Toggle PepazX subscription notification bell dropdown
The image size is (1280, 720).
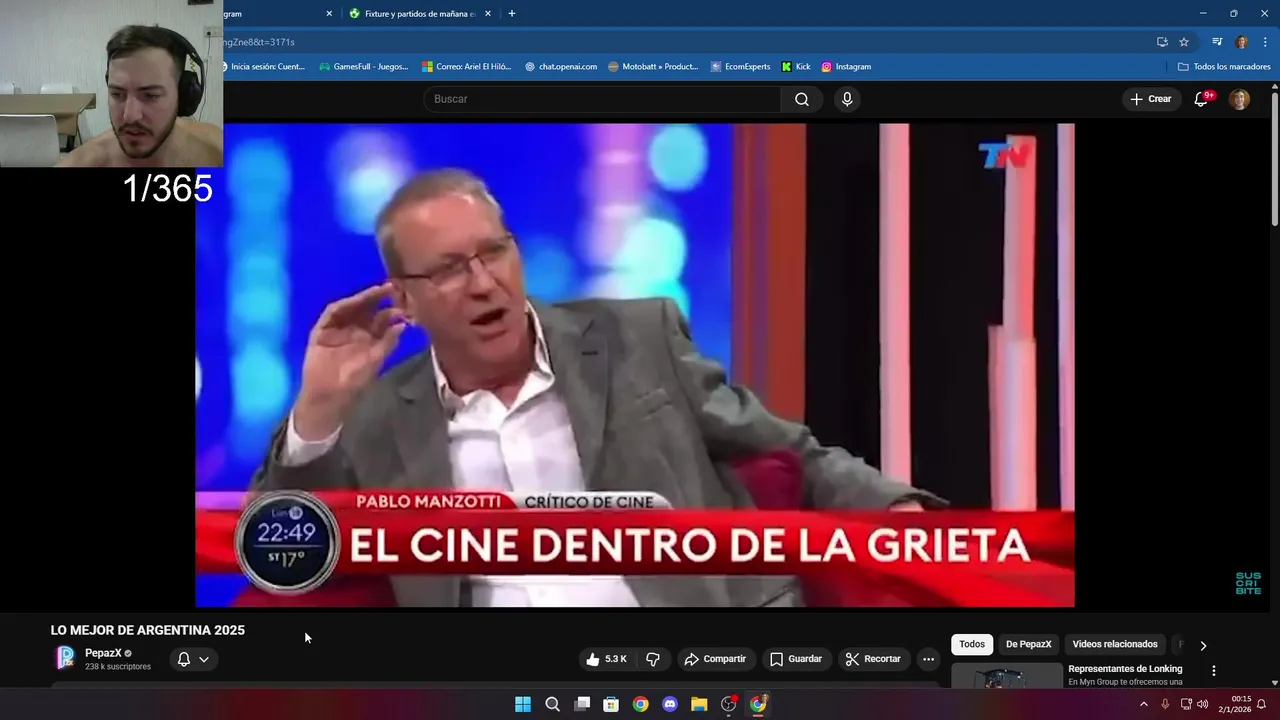(x=193, y=659)
